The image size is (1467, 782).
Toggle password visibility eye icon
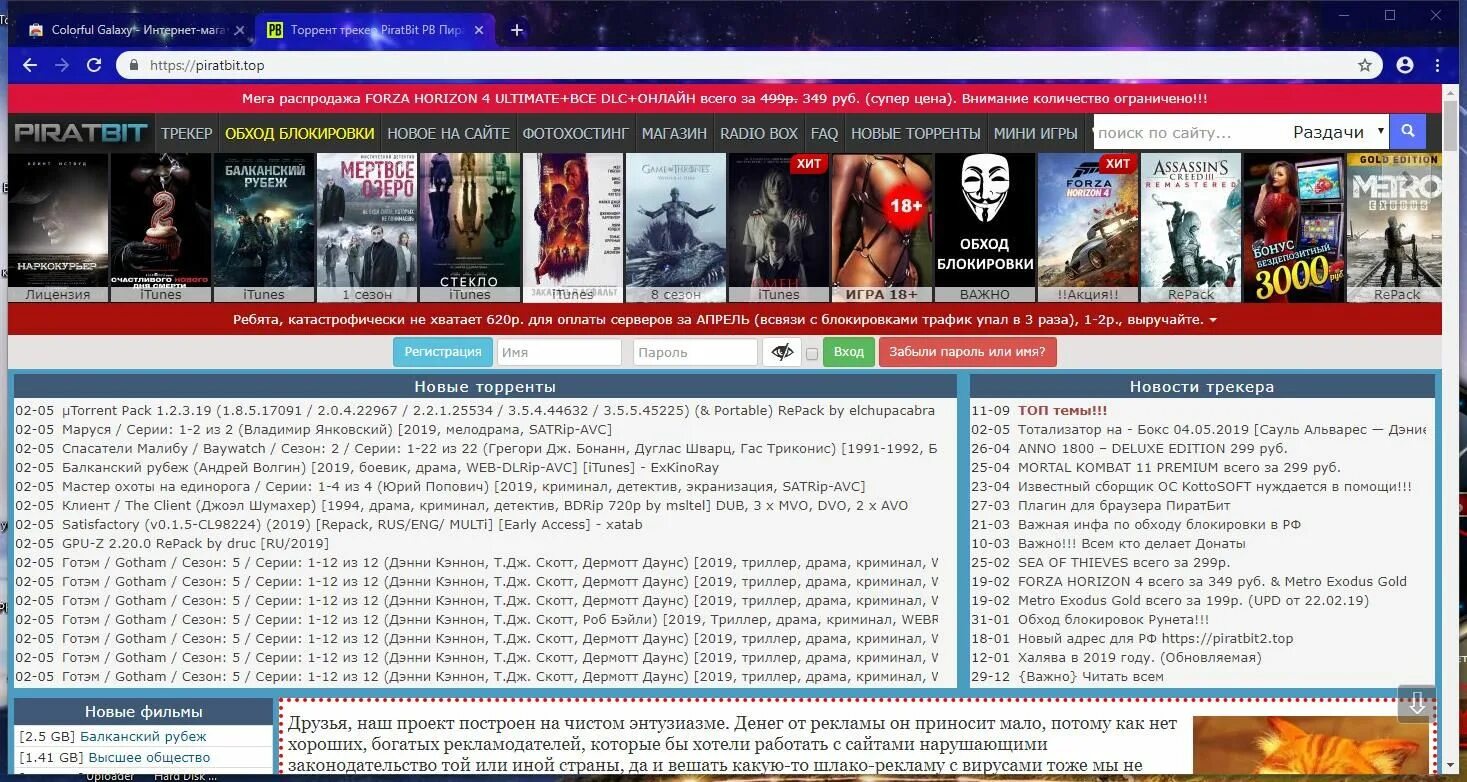point(781,352)
